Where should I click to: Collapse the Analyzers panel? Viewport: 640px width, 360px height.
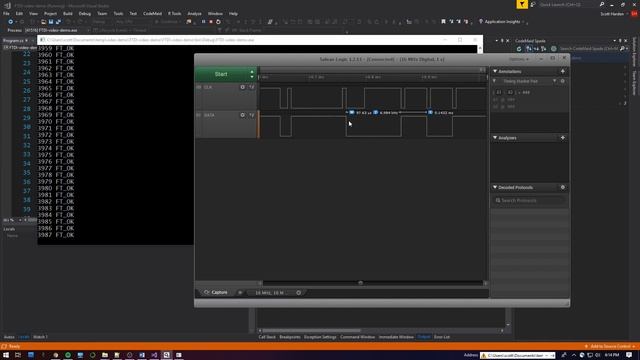pyautogui.click(x=495, y=138)
